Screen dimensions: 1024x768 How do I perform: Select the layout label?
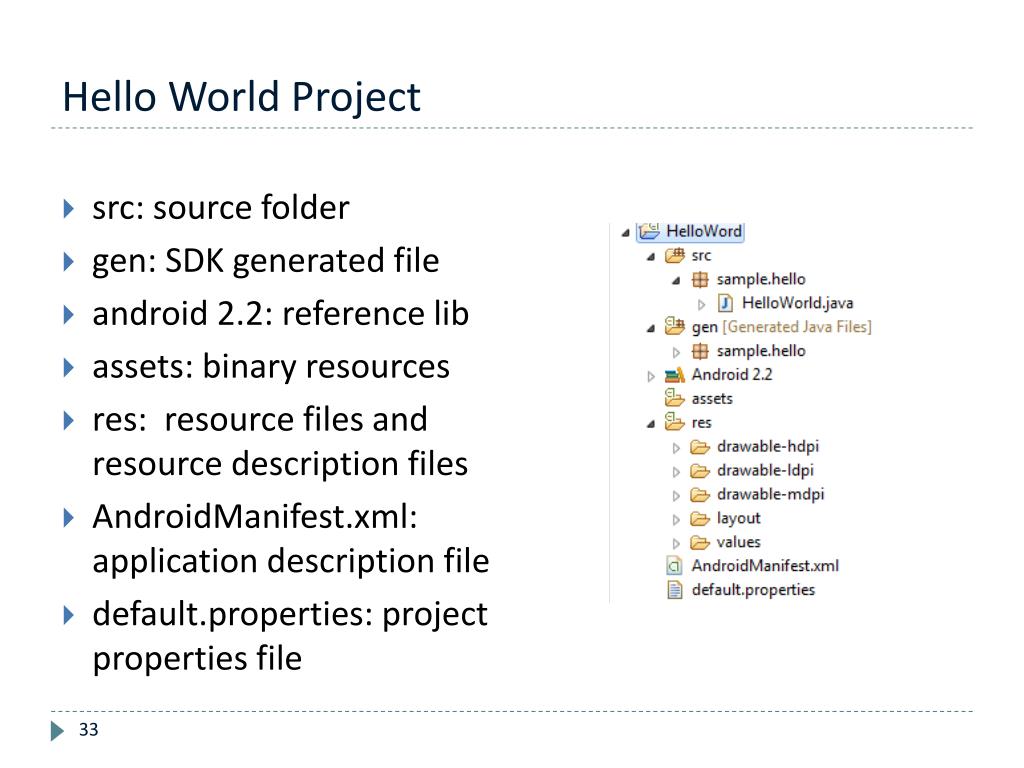pyautogui.click(x=738, y=519)
